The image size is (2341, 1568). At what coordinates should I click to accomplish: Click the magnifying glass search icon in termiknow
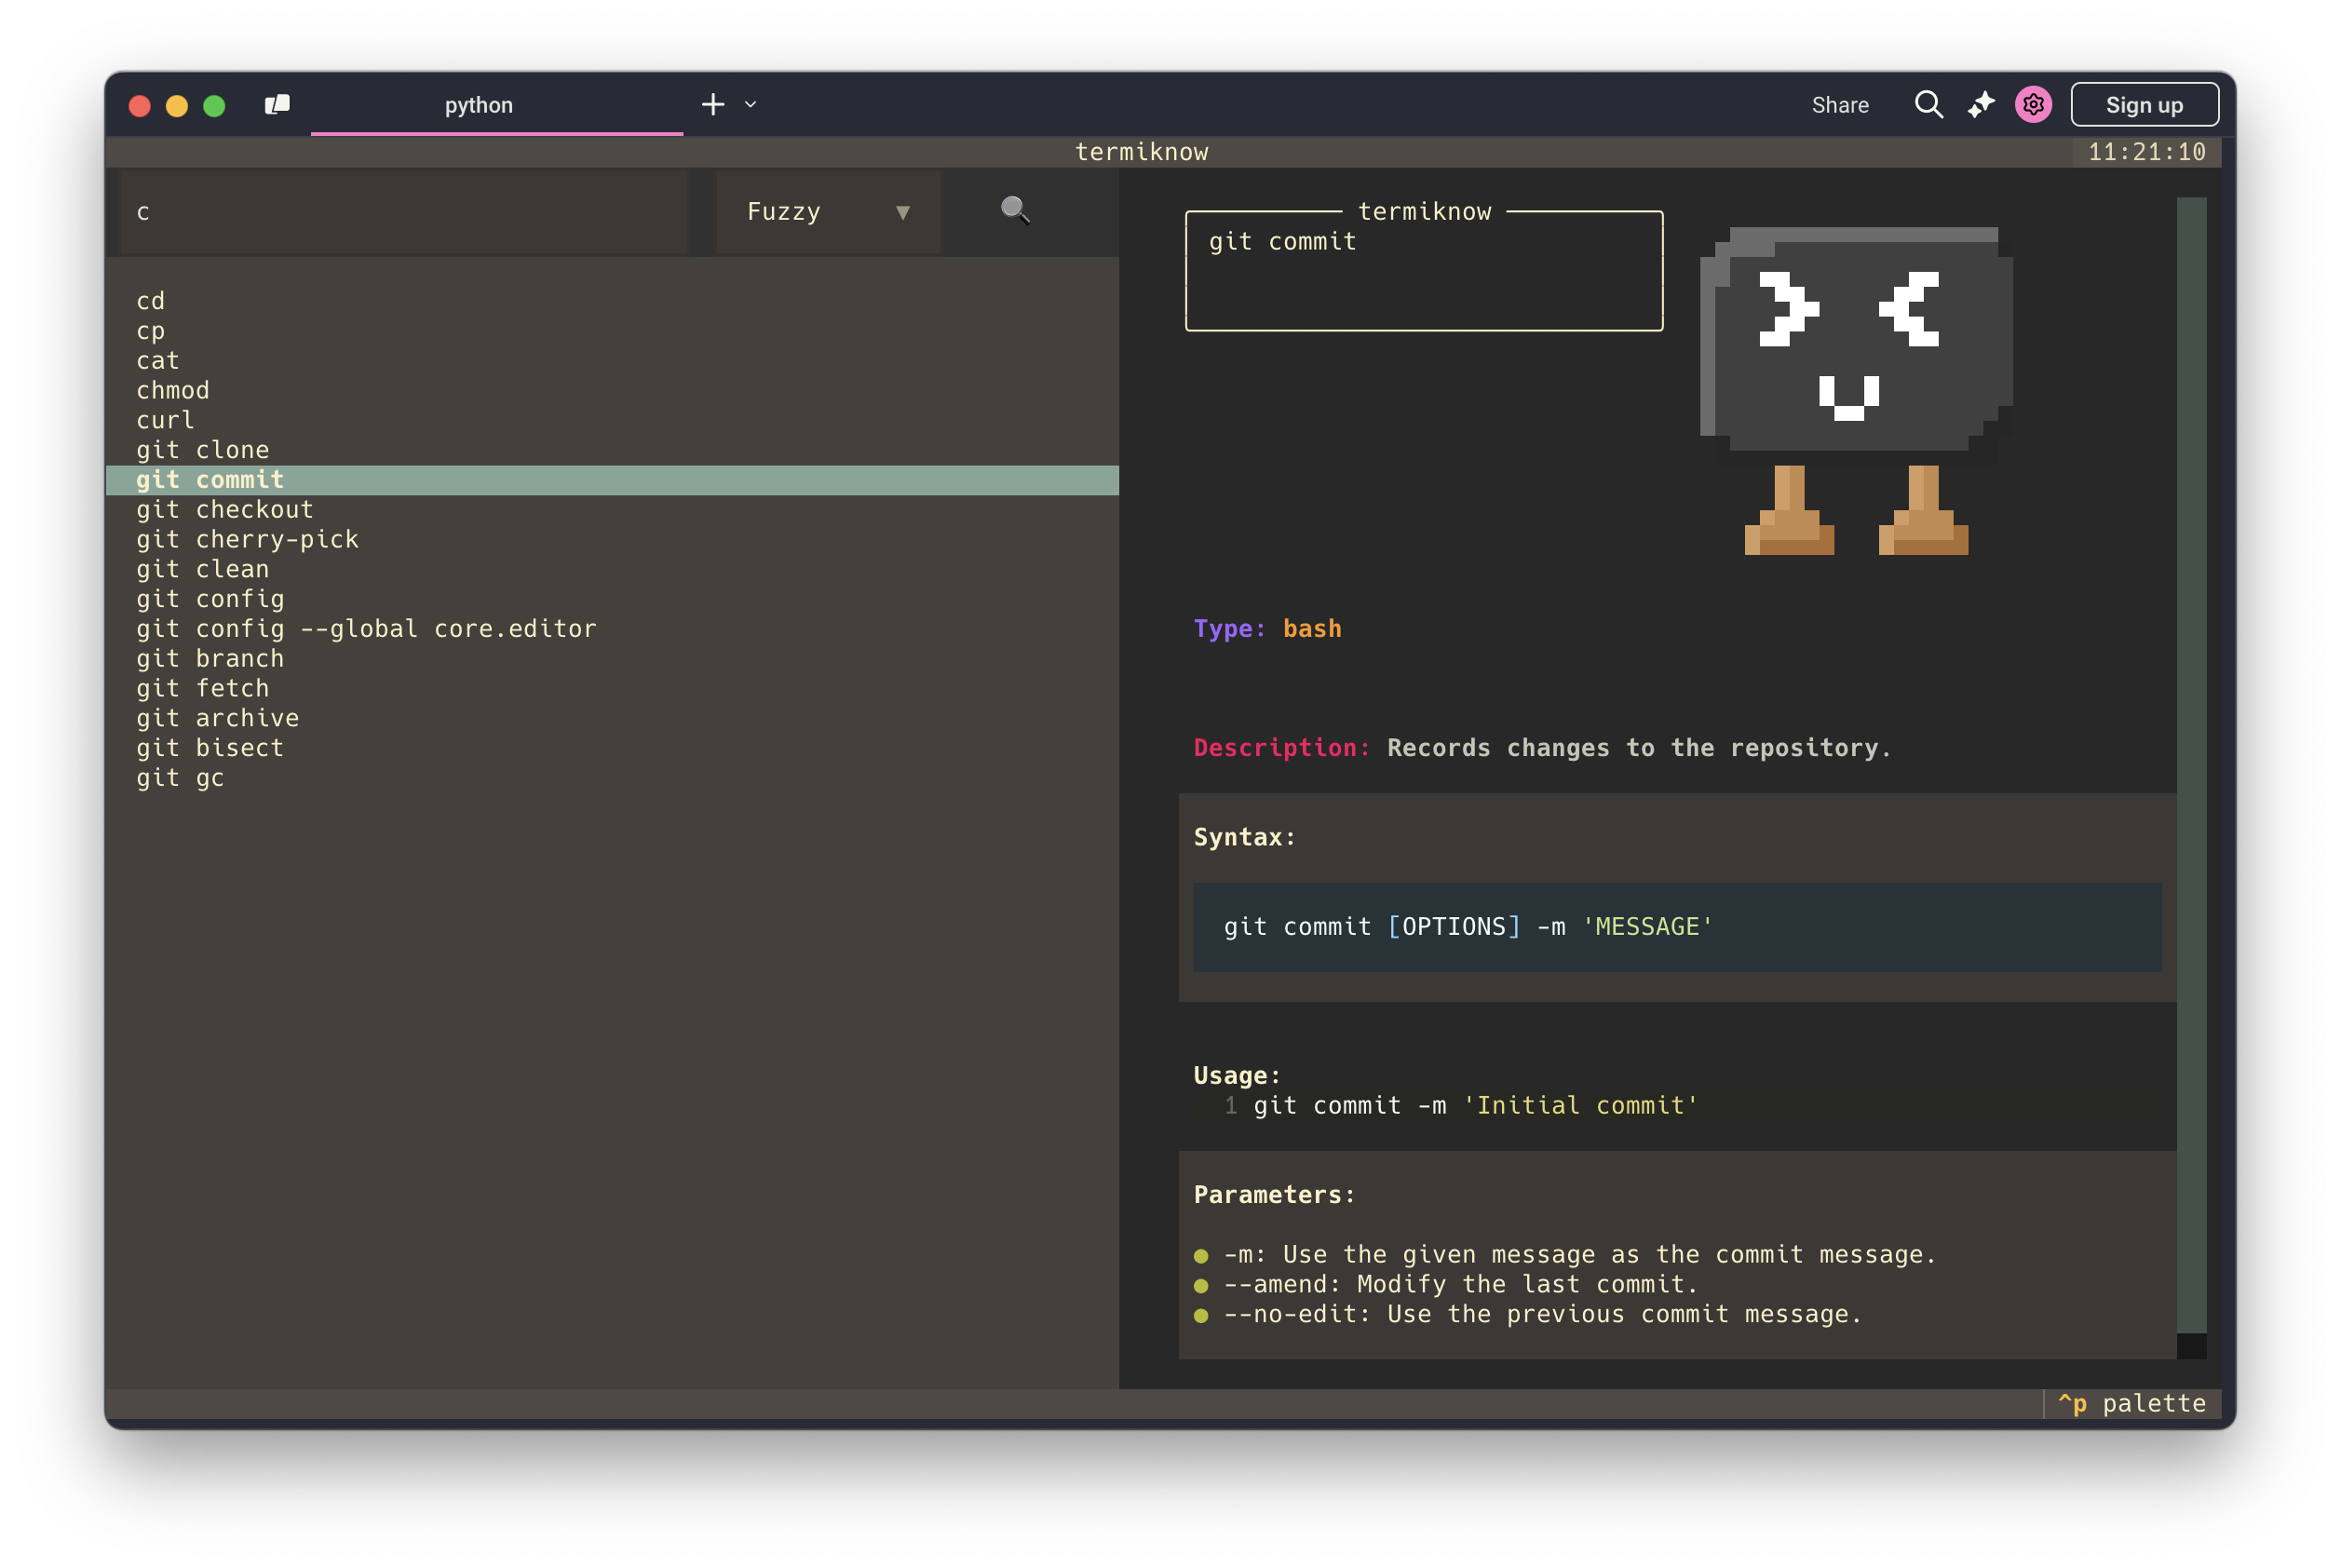(x=1015, y=210)
